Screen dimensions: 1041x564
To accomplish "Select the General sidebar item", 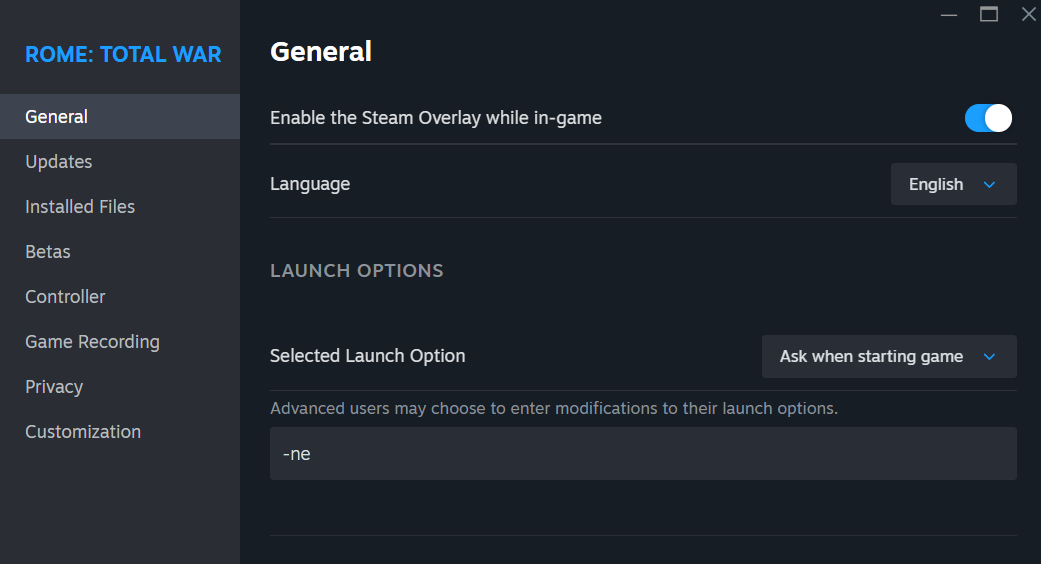I will (x=120, y=117).
